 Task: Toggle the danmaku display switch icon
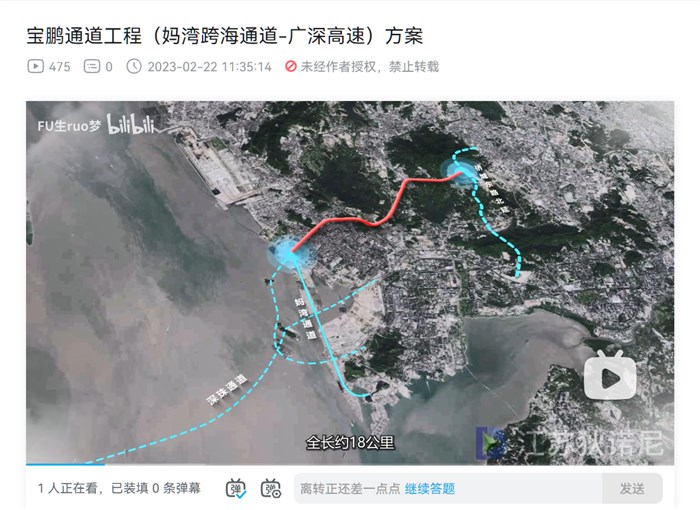(x=236, y=488)
